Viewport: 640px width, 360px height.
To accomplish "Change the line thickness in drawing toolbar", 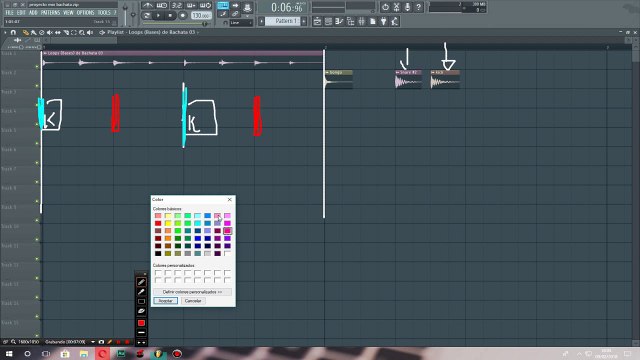I will pos(141,333).
